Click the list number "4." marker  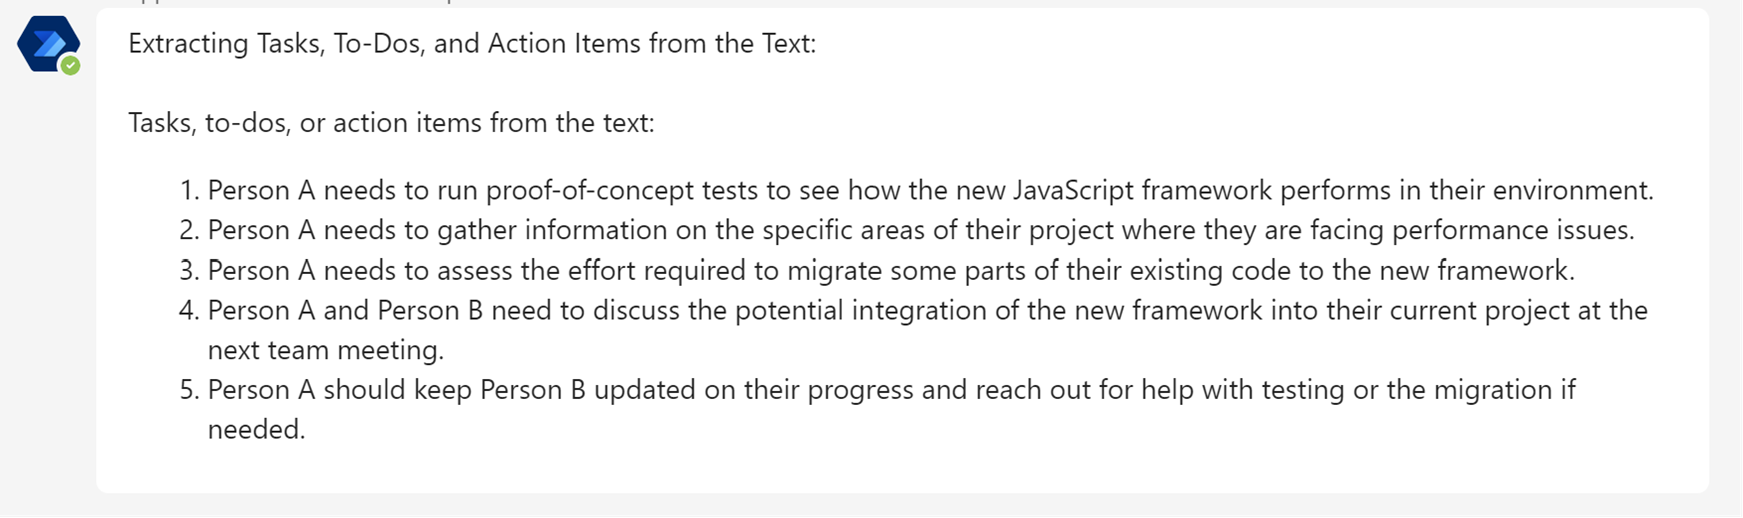pos(189,310)
